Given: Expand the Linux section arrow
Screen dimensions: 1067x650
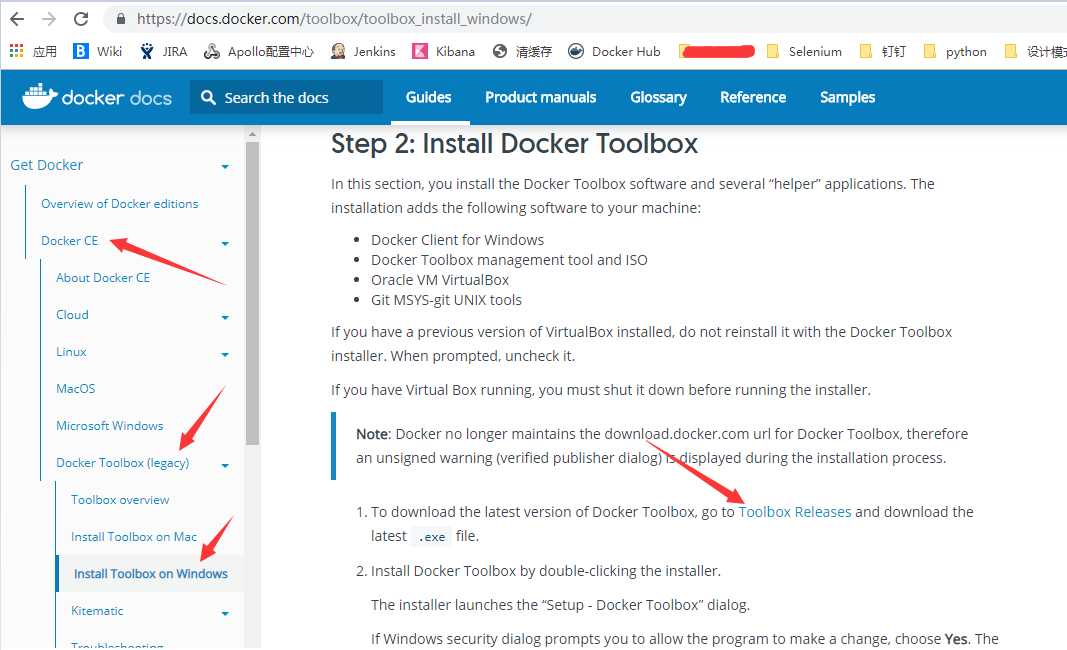Looking at the screenshot, I should tap(225, 355).
